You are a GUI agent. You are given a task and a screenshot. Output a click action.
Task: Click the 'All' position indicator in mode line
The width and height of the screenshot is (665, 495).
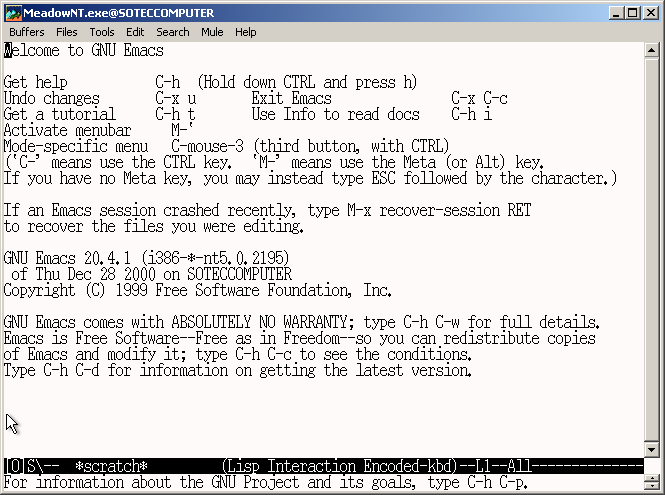pyautogui.click(x=519, y=466)
